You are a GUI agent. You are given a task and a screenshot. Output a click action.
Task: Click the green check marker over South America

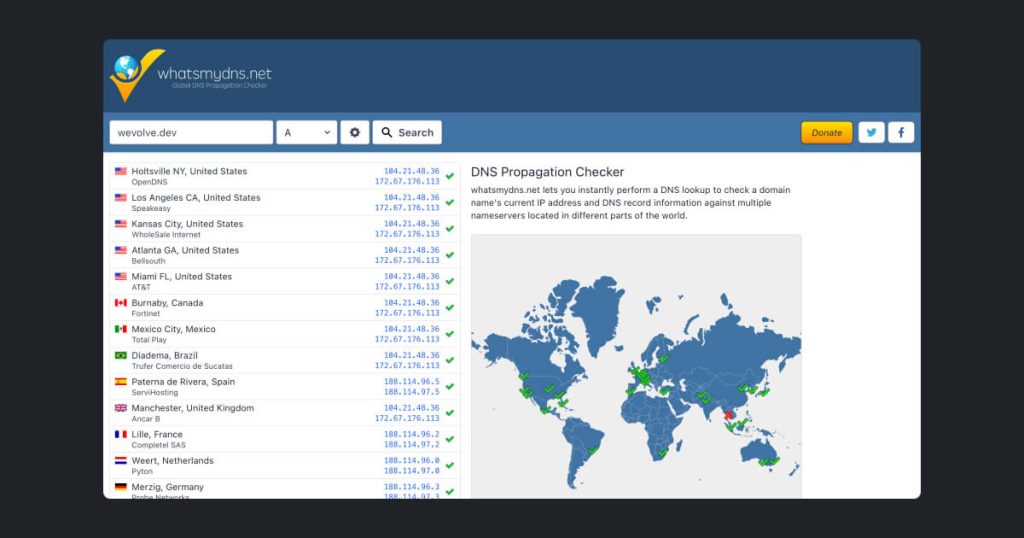click(593, 450)
